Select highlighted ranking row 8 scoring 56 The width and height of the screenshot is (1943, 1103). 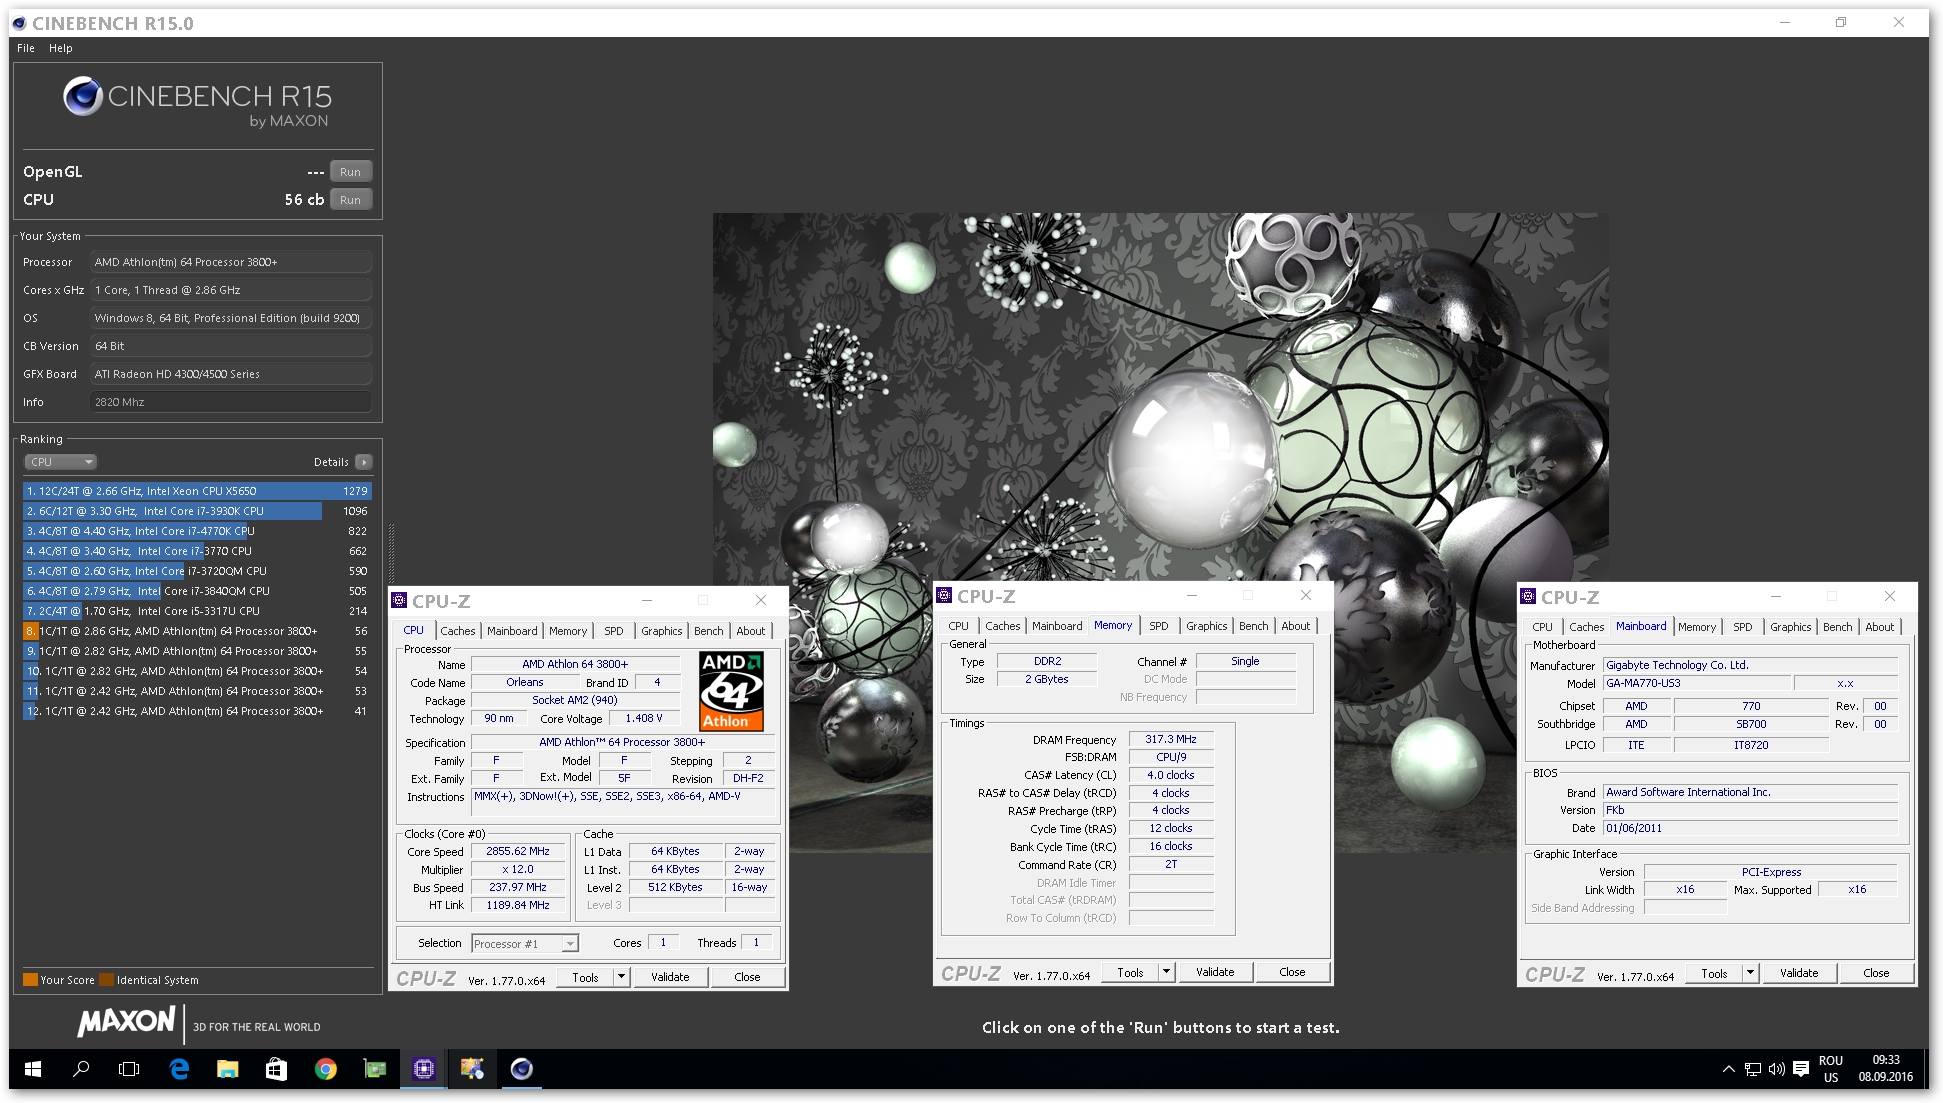pyautogui.click(x=197, y=631)
